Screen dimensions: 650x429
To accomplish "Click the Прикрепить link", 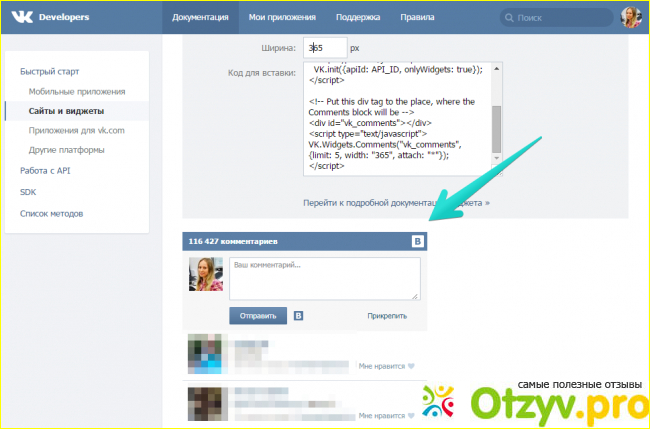I will coord(387,316).
